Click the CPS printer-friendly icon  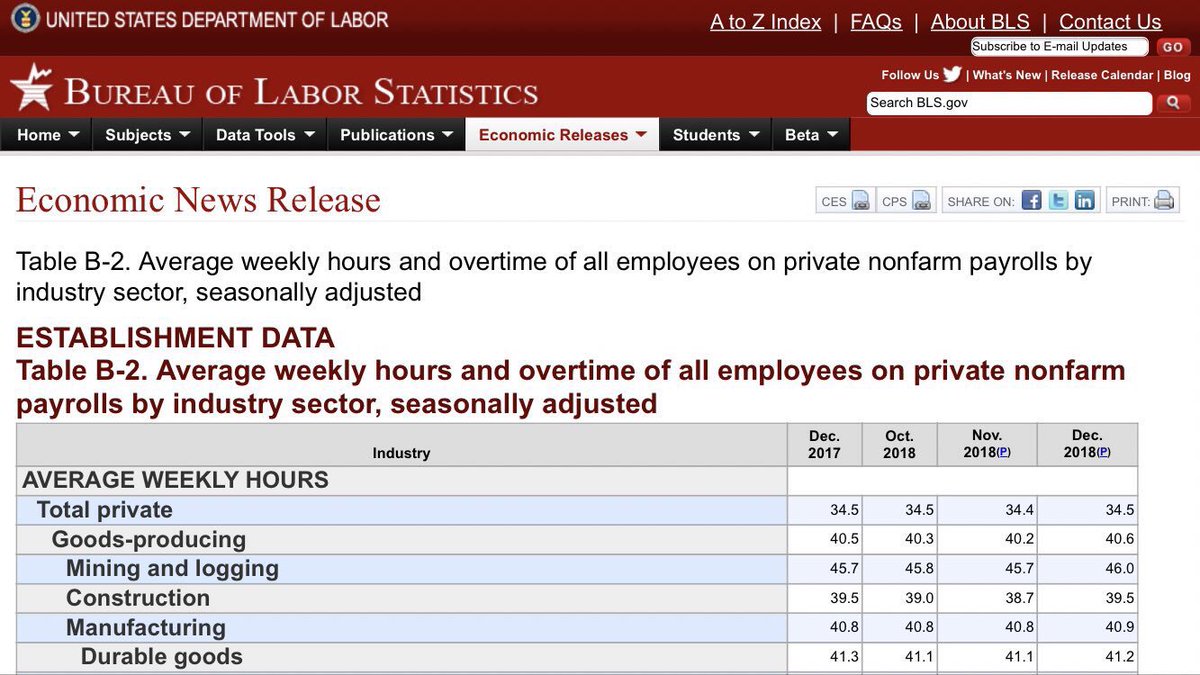pyautogui.click(x=922, y=201)
